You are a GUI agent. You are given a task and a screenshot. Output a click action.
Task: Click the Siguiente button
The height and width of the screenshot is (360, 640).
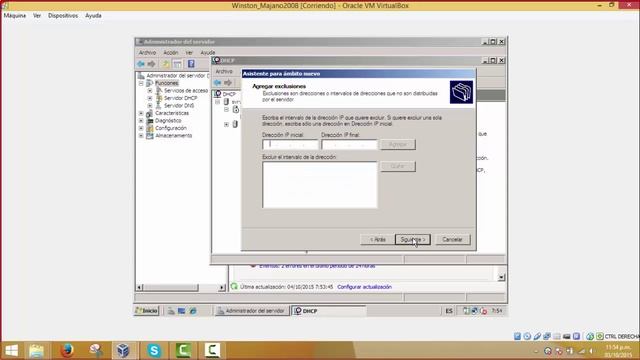pyautogui.click(x=413, y=240)
